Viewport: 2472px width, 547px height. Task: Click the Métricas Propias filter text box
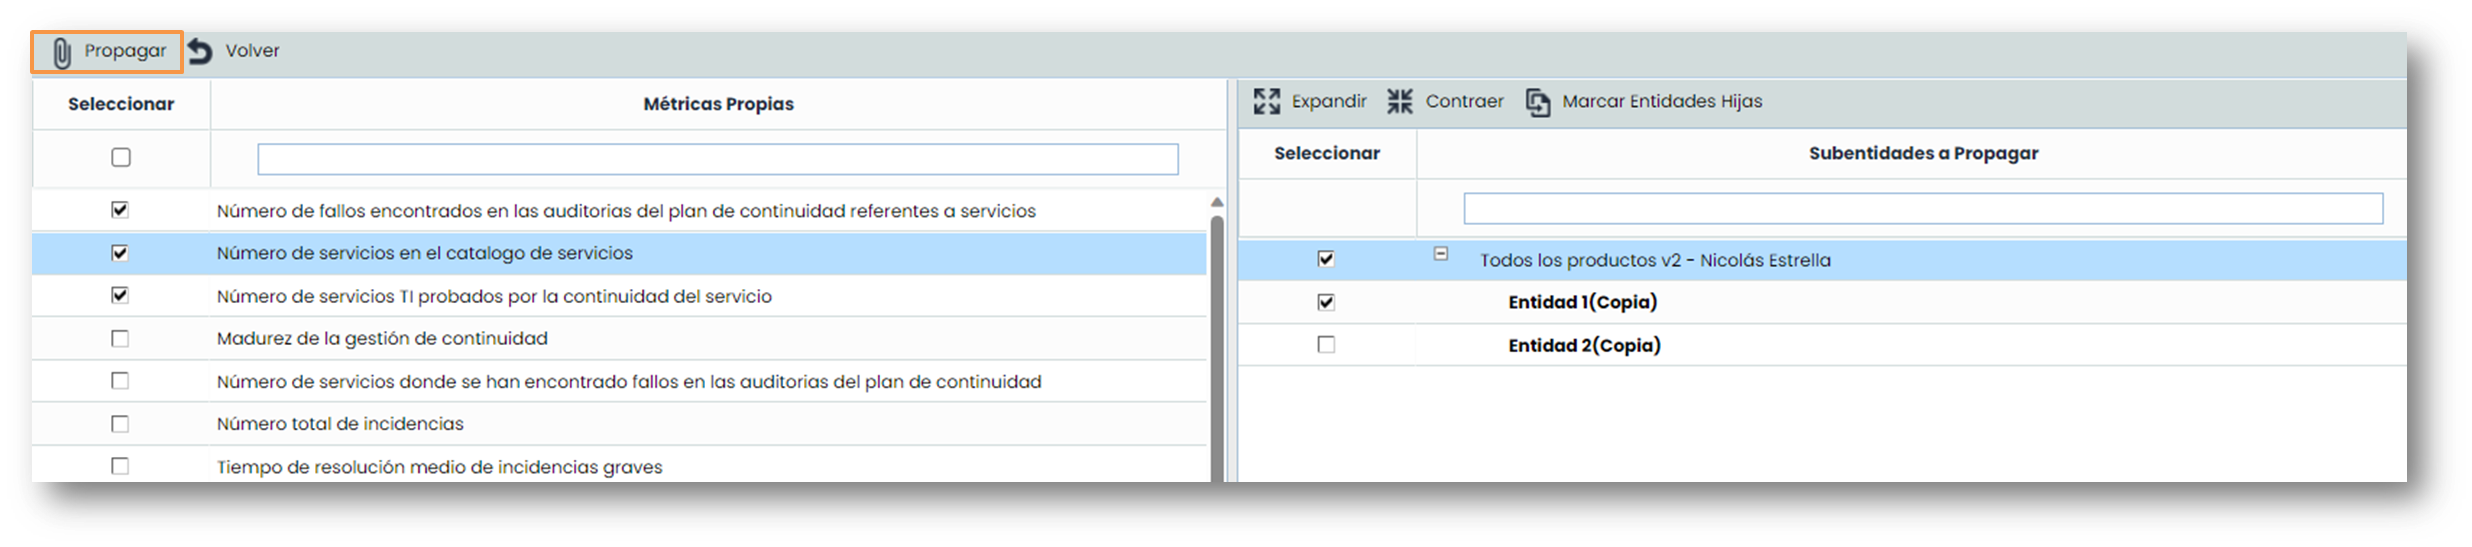[717, 159]
